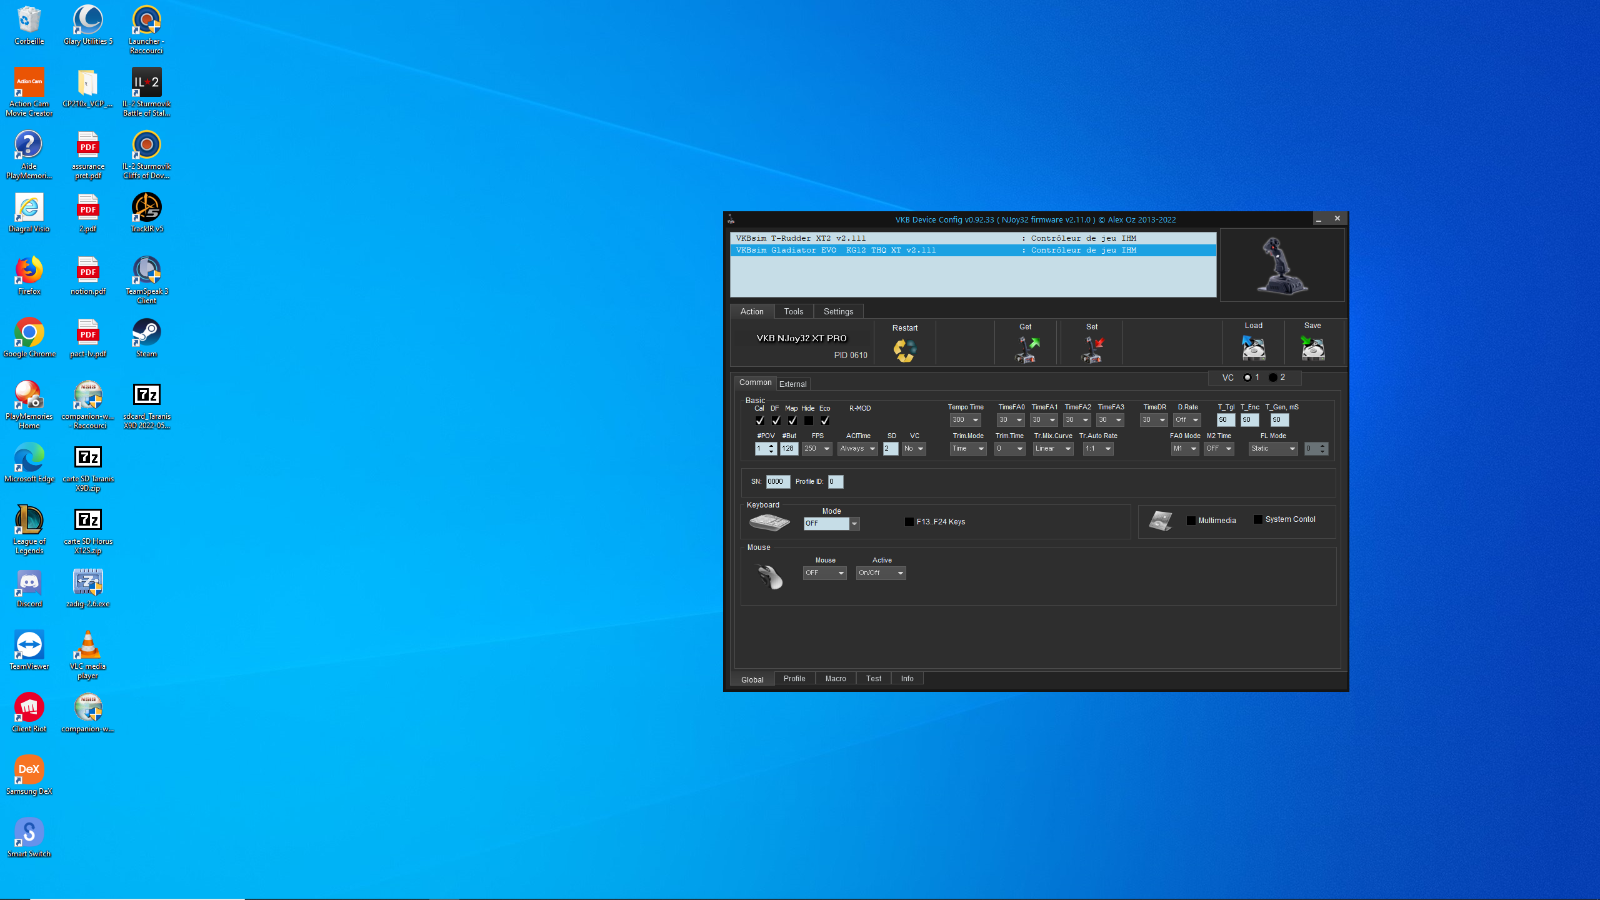The width and height of the screenshot is (1600, 900).
Task: Switch to the Settings tab
Action: (838, 312)
